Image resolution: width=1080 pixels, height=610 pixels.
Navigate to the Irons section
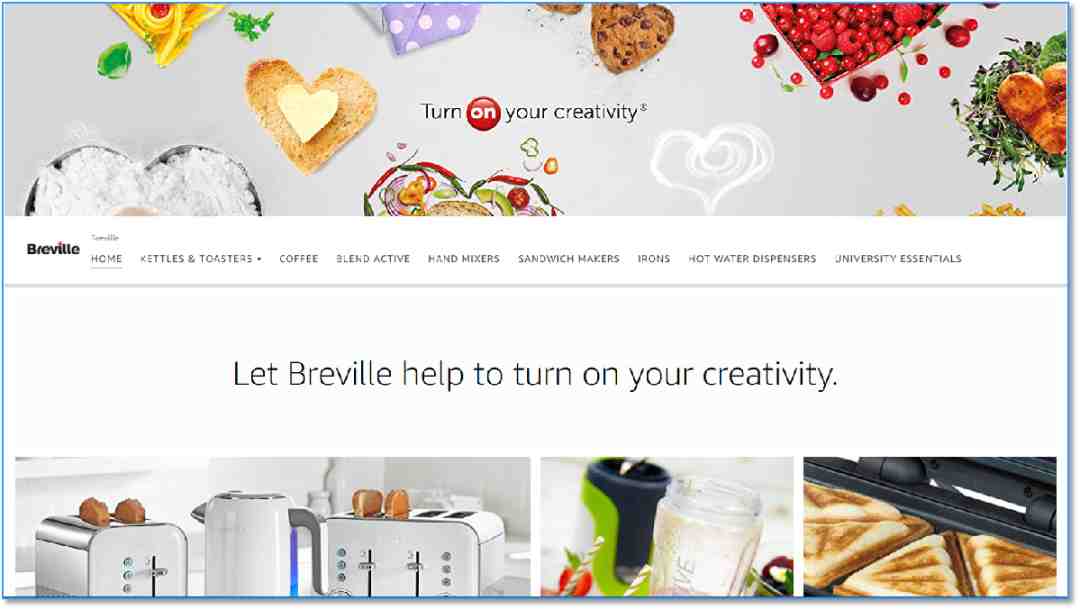654,259
